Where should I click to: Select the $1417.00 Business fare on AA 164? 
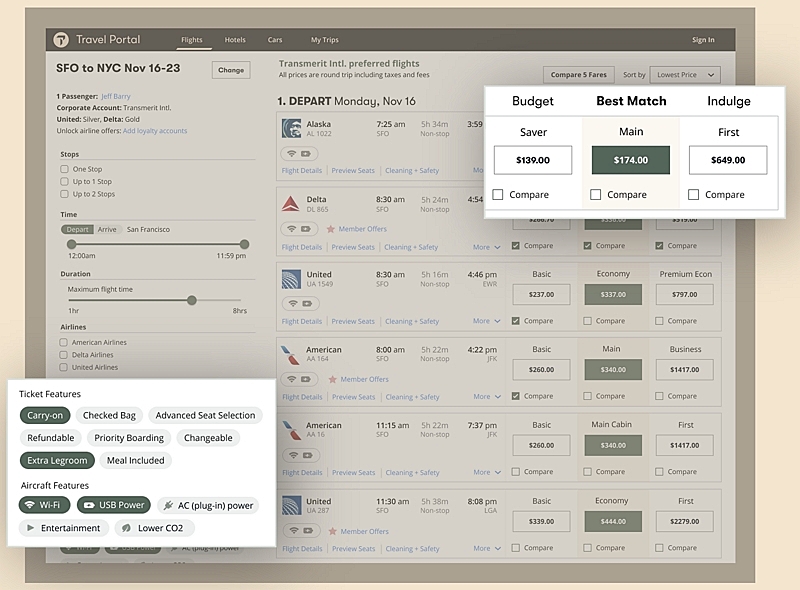pyautogui.click(x=685, y=370)
